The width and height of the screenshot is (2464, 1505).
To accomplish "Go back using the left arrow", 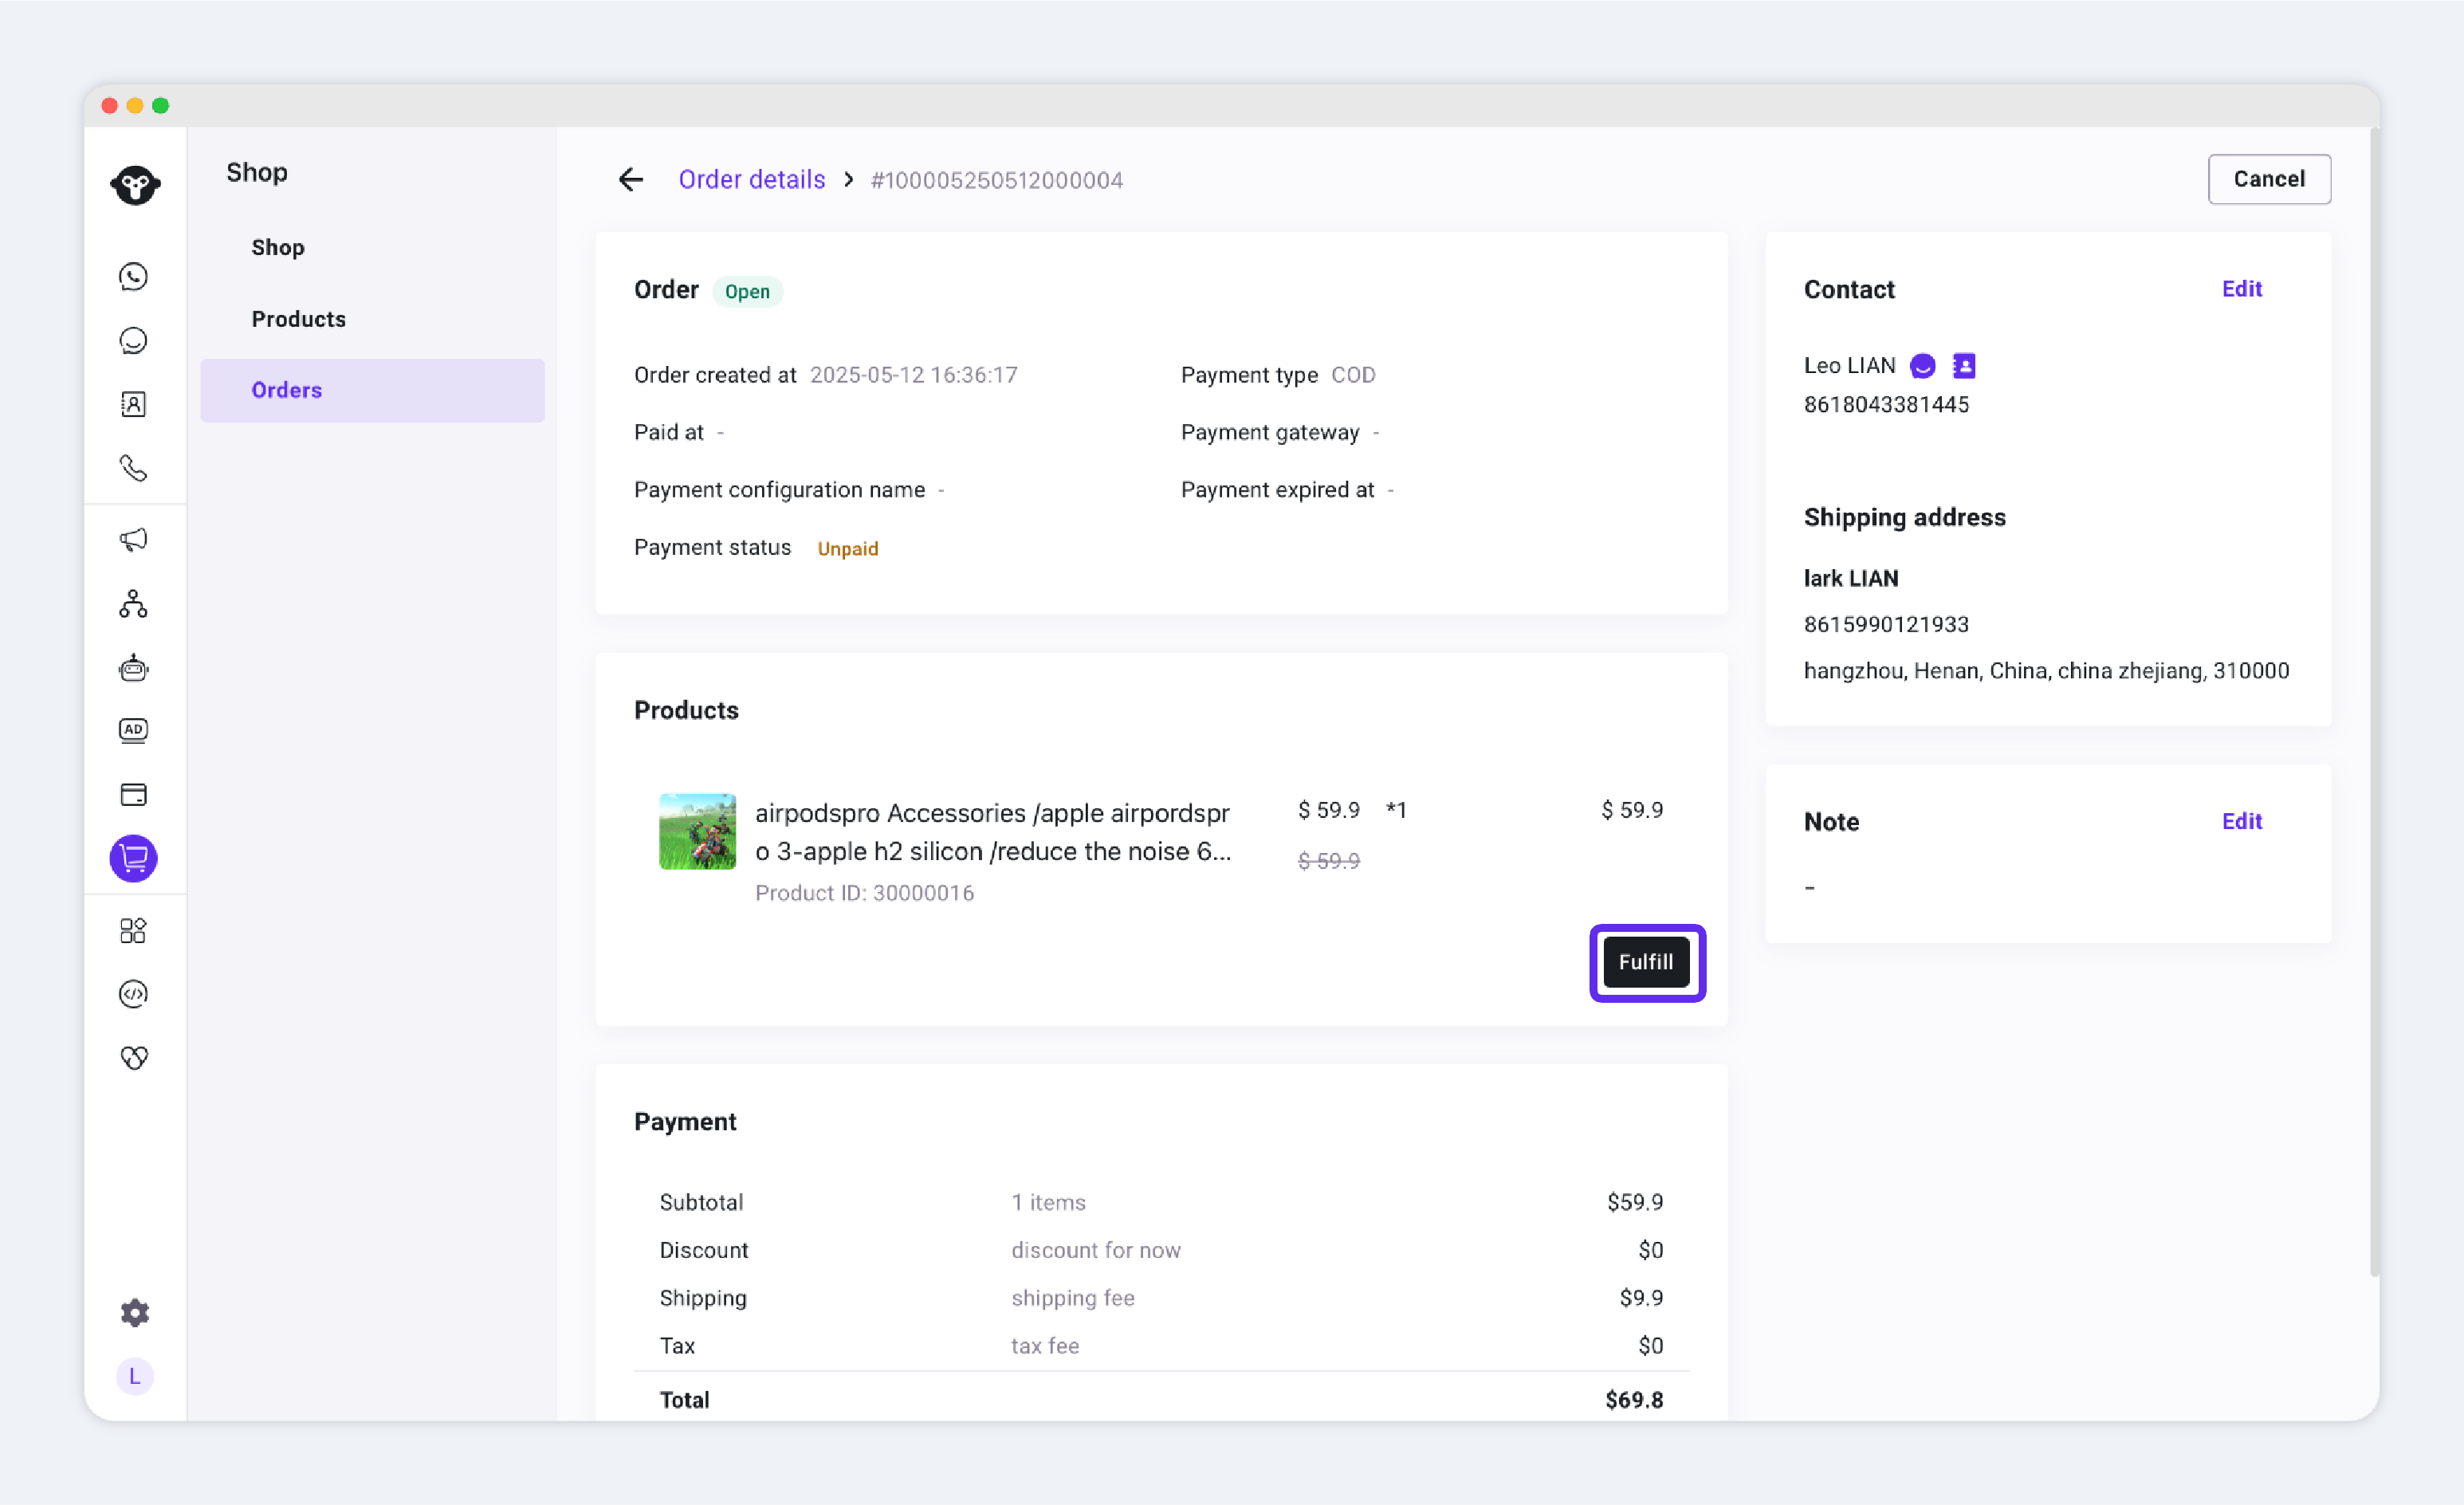I will click(x=630, y=180).
